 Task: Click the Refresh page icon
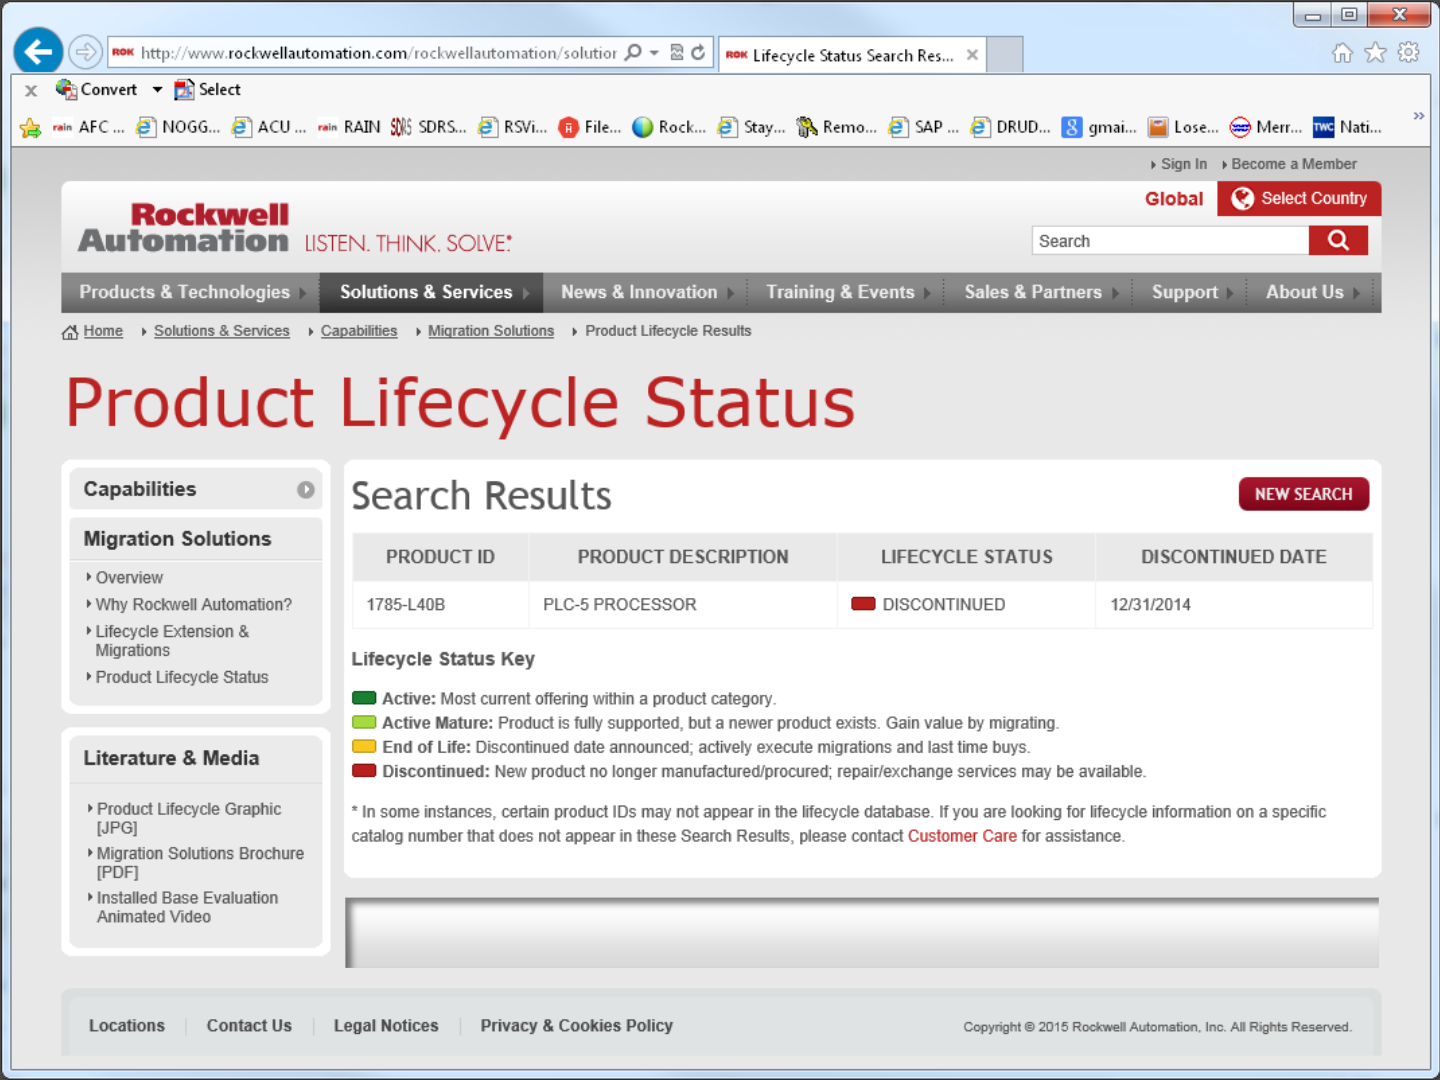coord(698,52)
